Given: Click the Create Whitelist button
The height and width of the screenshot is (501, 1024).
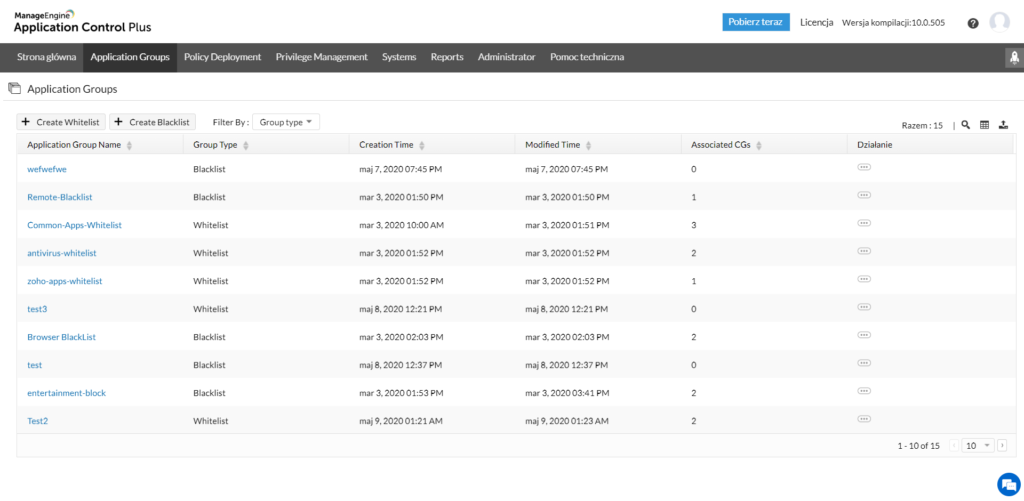Looking at the screenshot, I should coord(61,122).
